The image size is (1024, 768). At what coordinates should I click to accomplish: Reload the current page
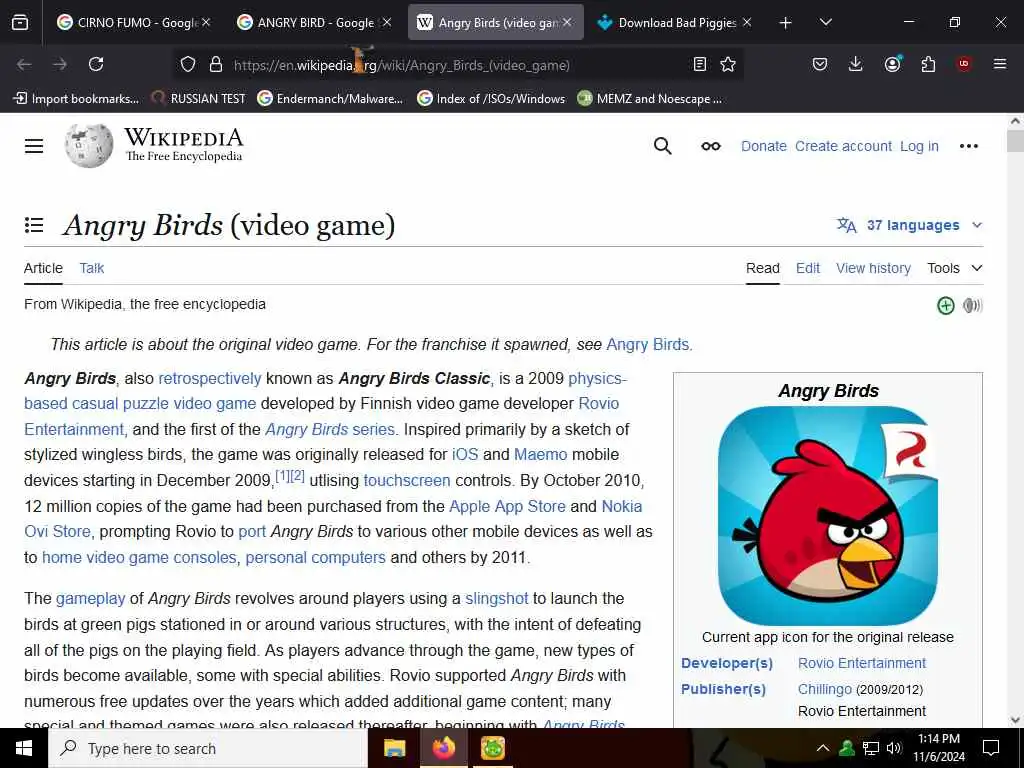point(96,64)
